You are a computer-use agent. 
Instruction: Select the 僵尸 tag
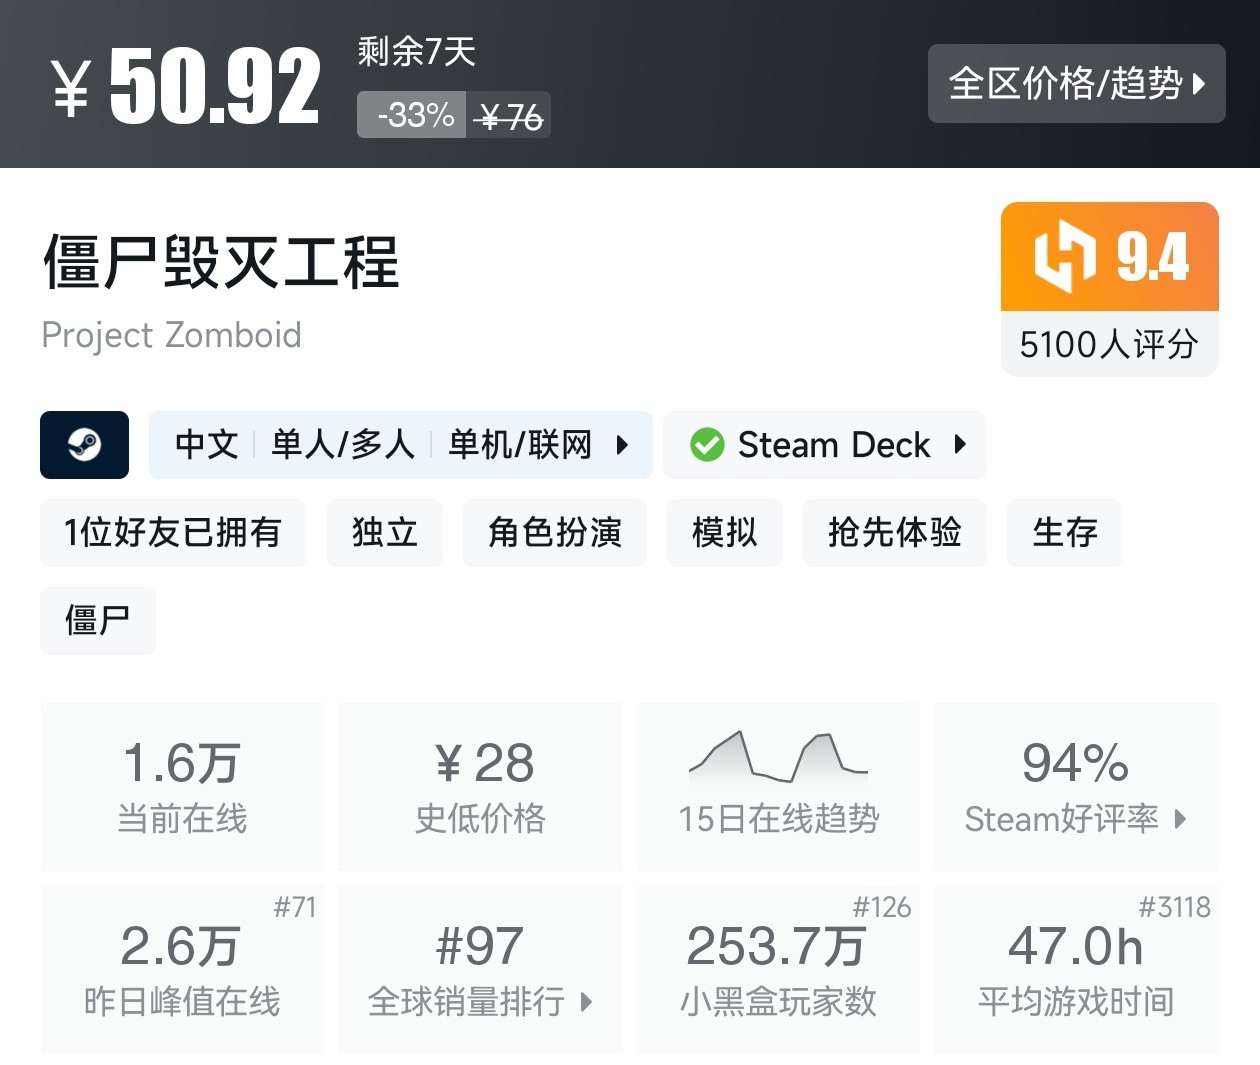[98, 621]
